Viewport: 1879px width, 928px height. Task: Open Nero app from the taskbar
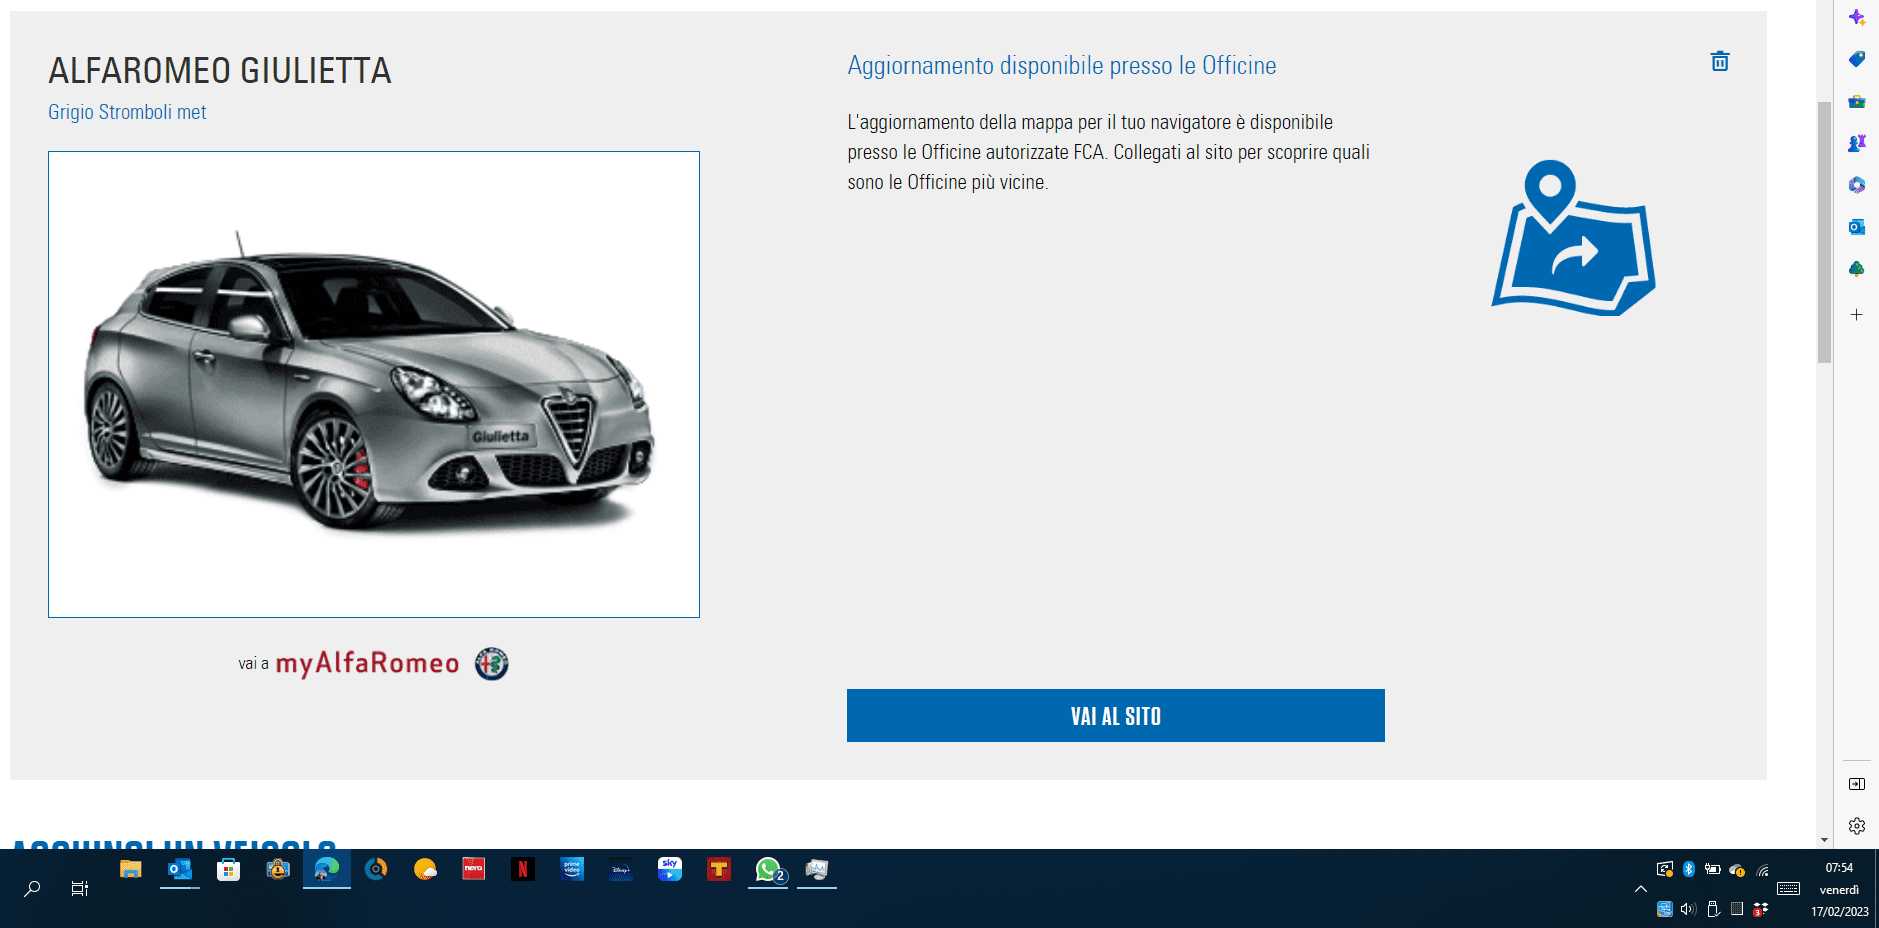click(473, 869)
